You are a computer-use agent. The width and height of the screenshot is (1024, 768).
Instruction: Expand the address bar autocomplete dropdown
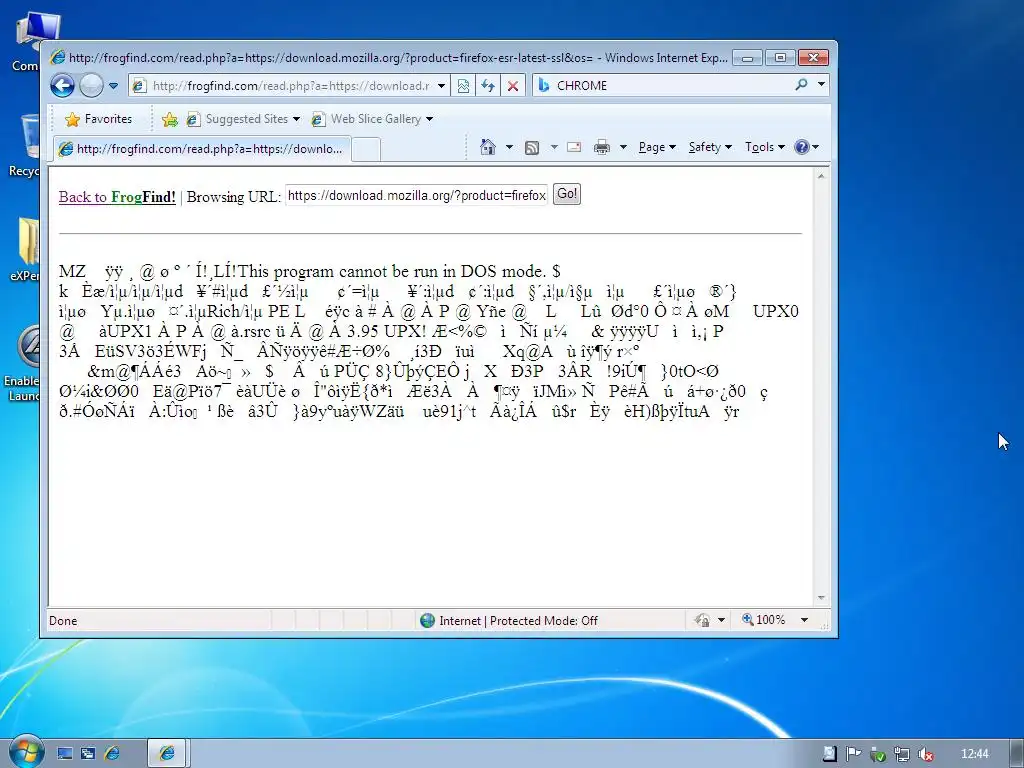click(x=442, y=86)
